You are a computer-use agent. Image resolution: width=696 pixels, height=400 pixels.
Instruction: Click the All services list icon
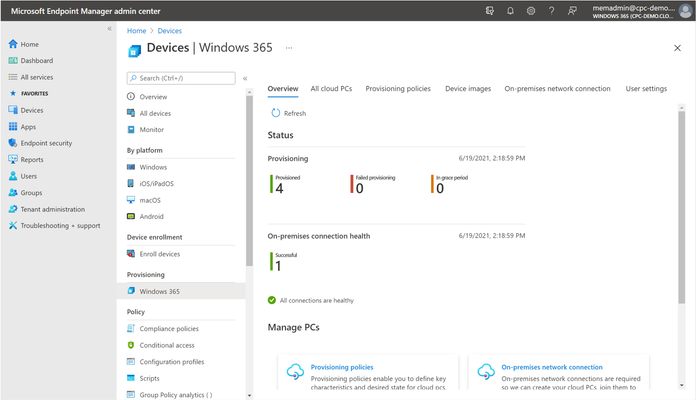(13, 77)
